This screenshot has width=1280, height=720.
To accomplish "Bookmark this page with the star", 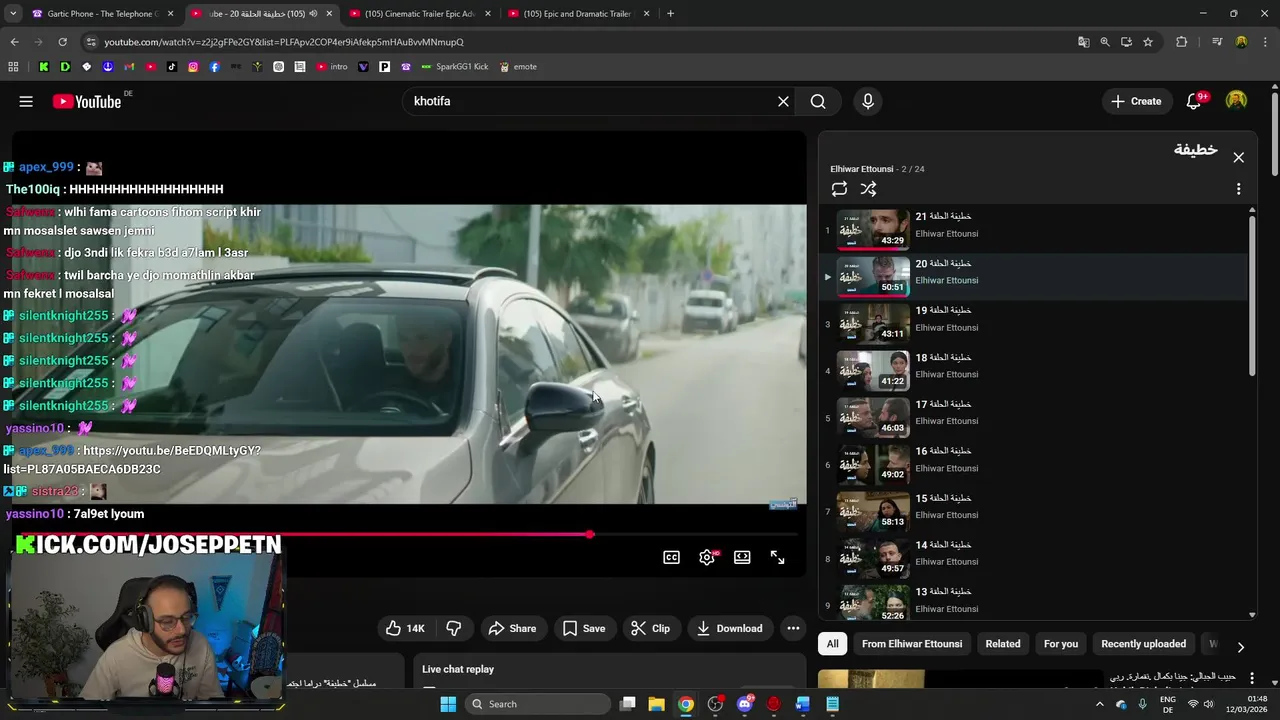I will [x=1148, y=42].
